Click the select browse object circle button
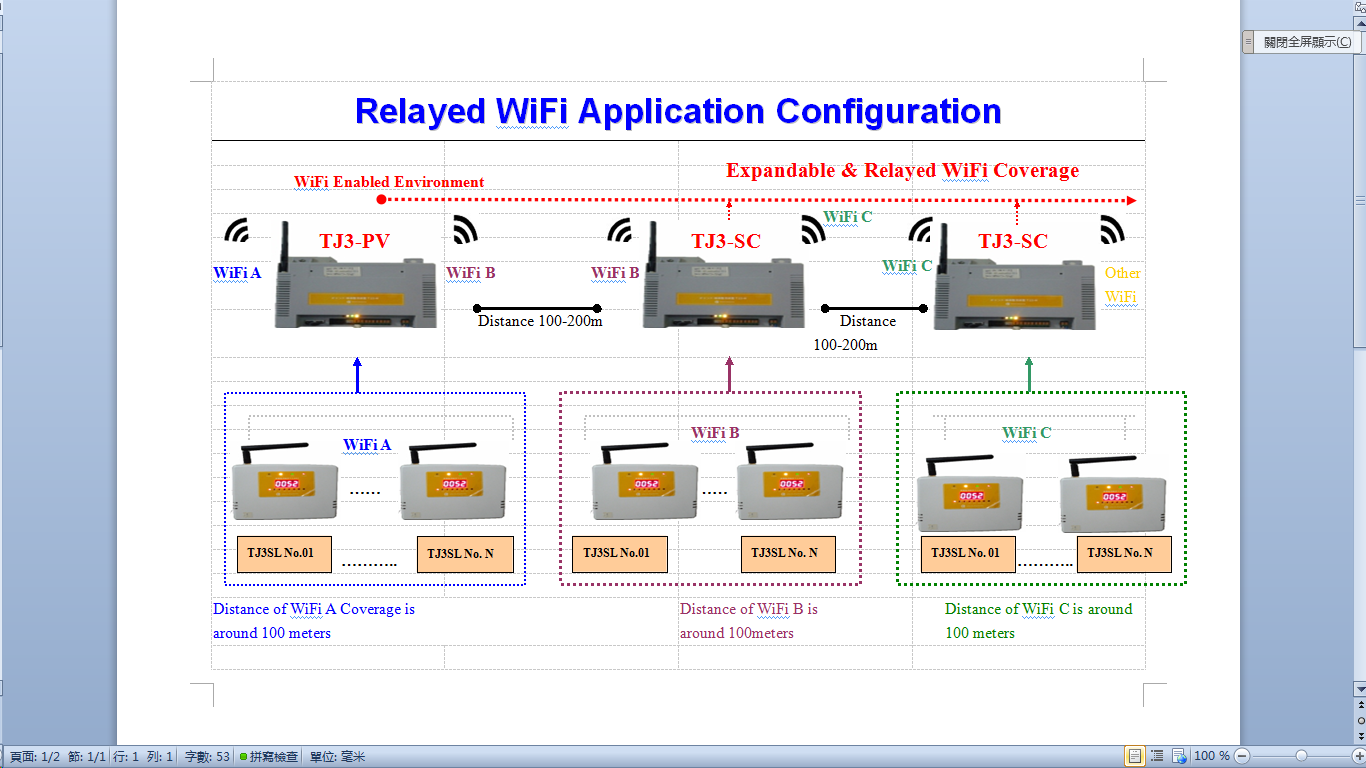 pyautogui.click(x=1360, y=720)
